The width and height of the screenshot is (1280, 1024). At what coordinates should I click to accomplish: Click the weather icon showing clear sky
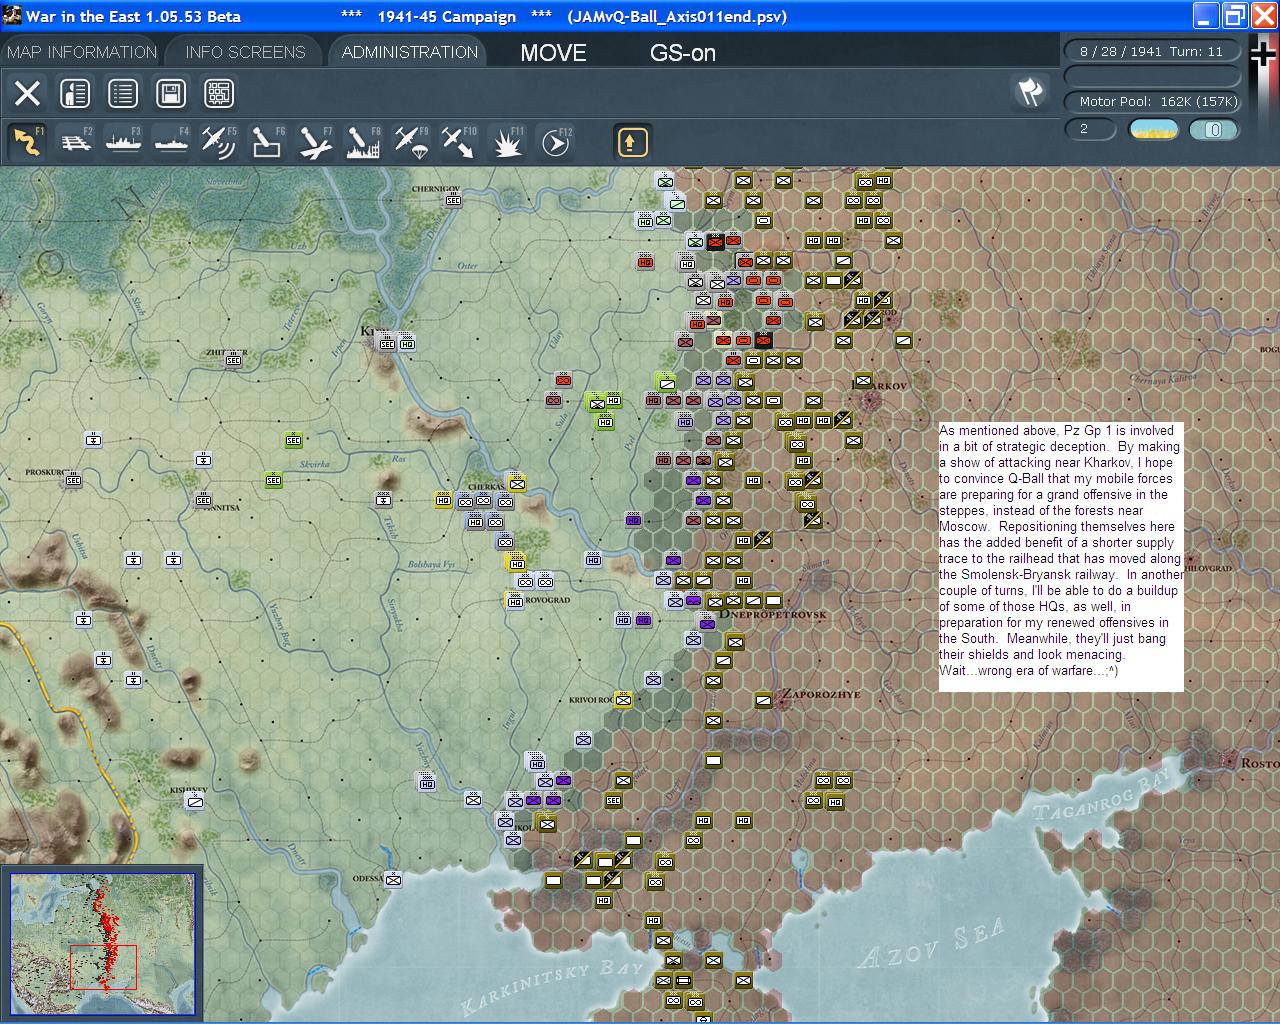(x=1154, y=129)
